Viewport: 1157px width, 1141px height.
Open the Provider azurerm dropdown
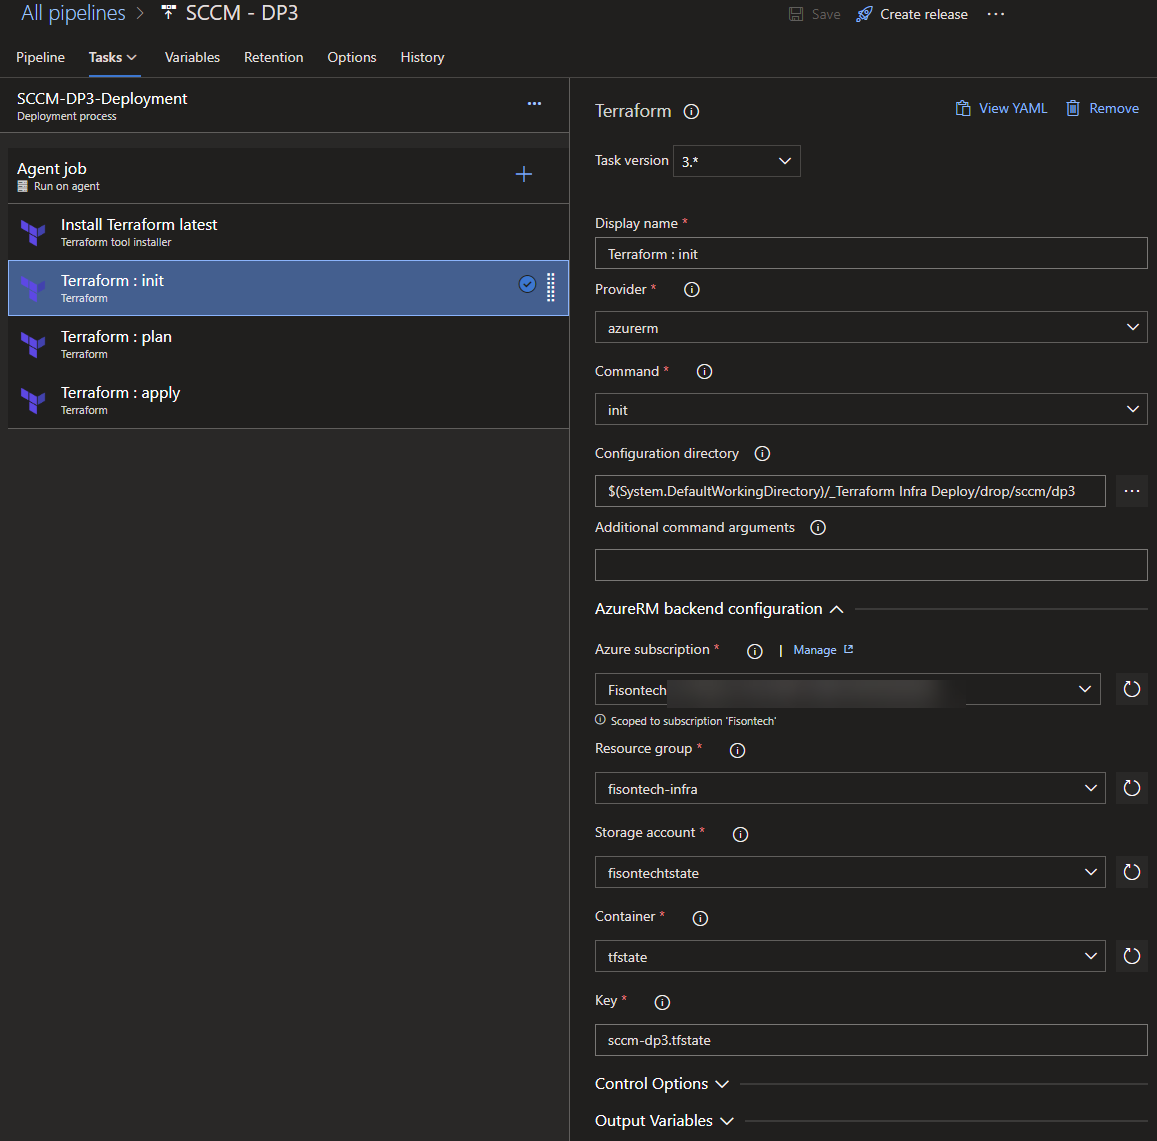[871, 328]
